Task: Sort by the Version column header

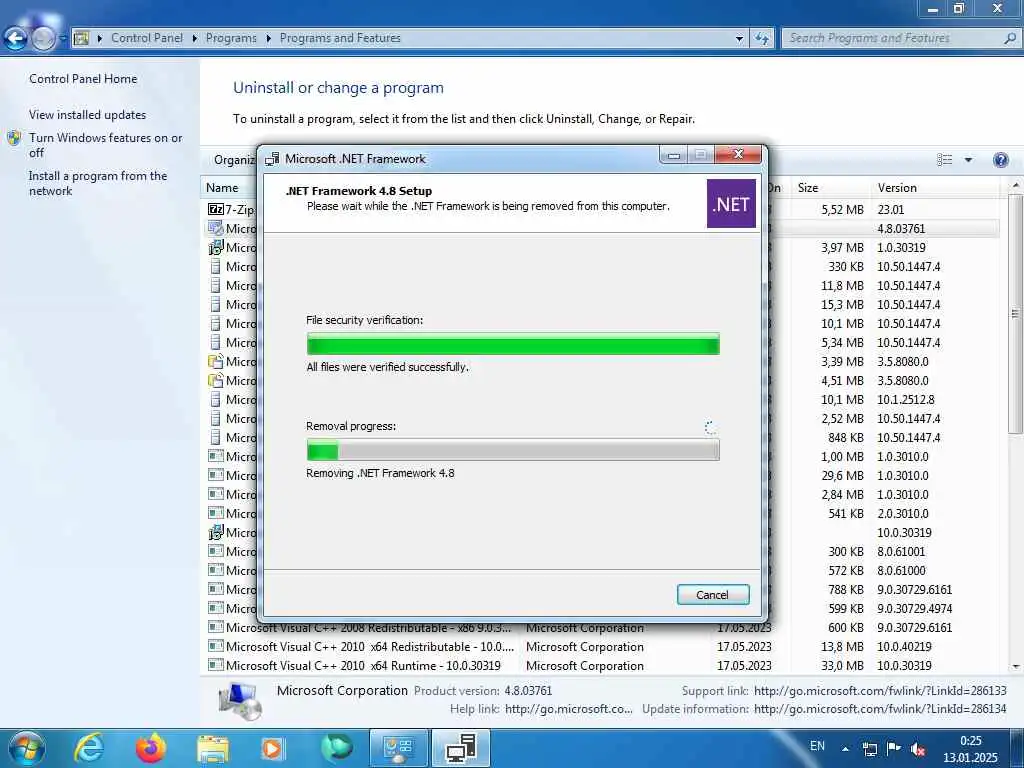Action: click(x=934, y=188)
